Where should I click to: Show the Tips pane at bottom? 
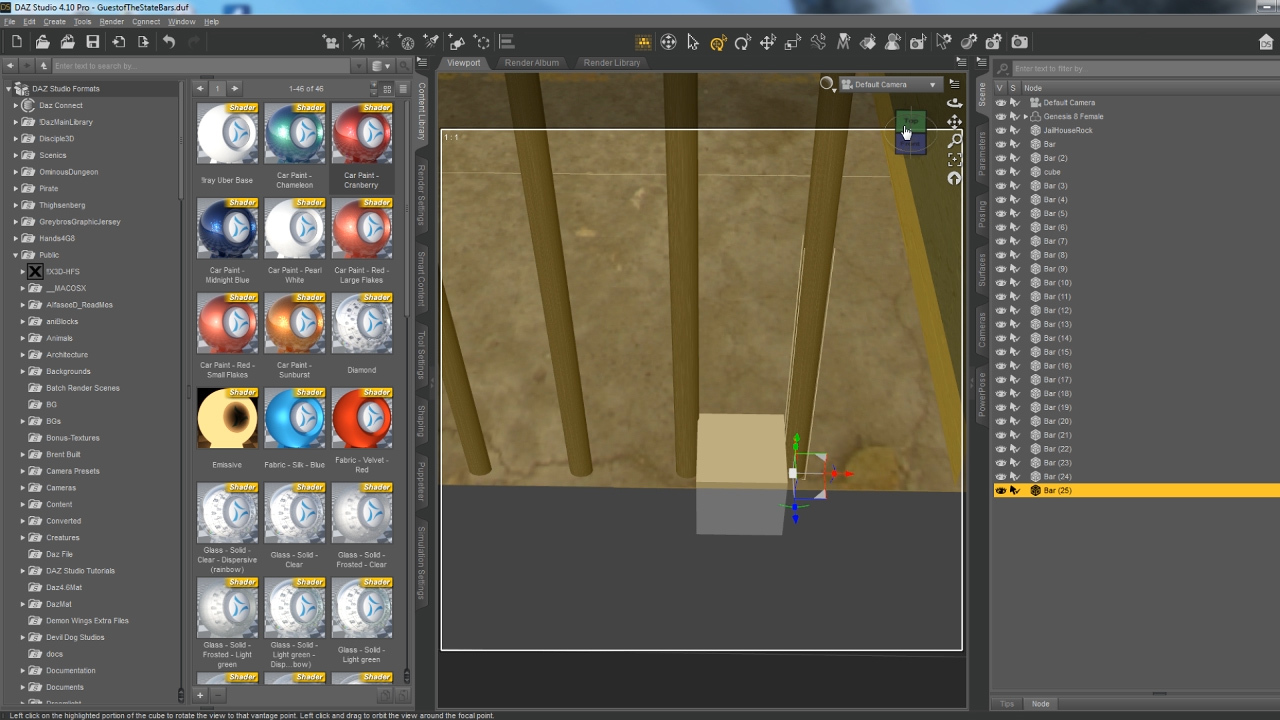coord(1007,704)
